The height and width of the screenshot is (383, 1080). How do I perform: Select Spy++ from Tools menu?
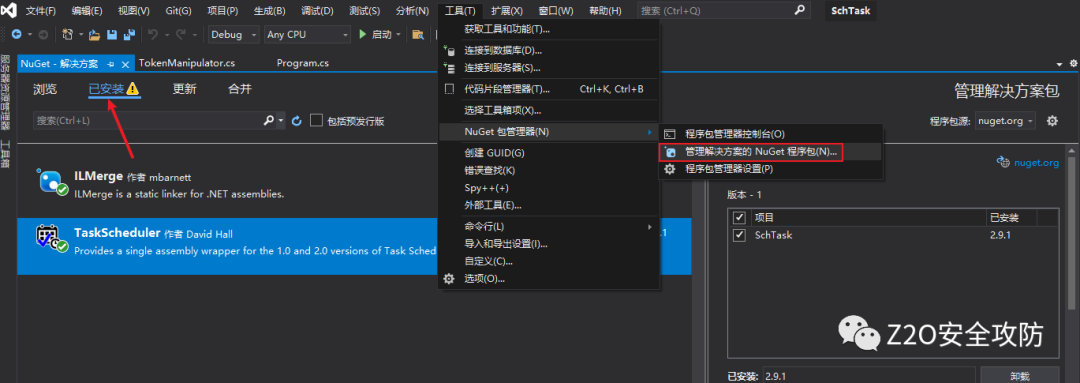[x=548, y=188]
